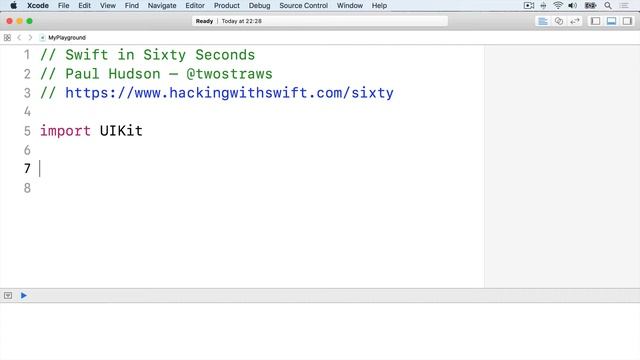Click the '@twostraws' comment text
Image resolution: width=640 pixels, height=360 pixels.
pyautogui.click(x=229, y=74)
